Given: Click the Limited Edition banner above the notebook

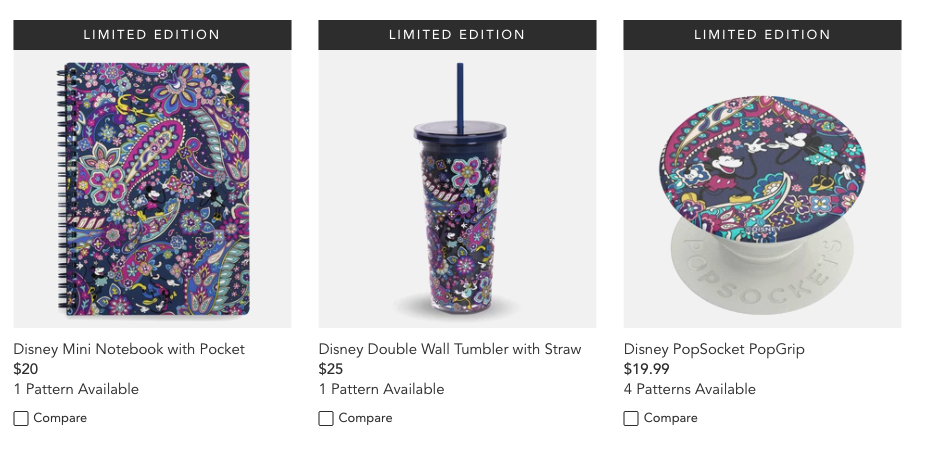Looking at the screenshot, I should click(x=152, y=35).
